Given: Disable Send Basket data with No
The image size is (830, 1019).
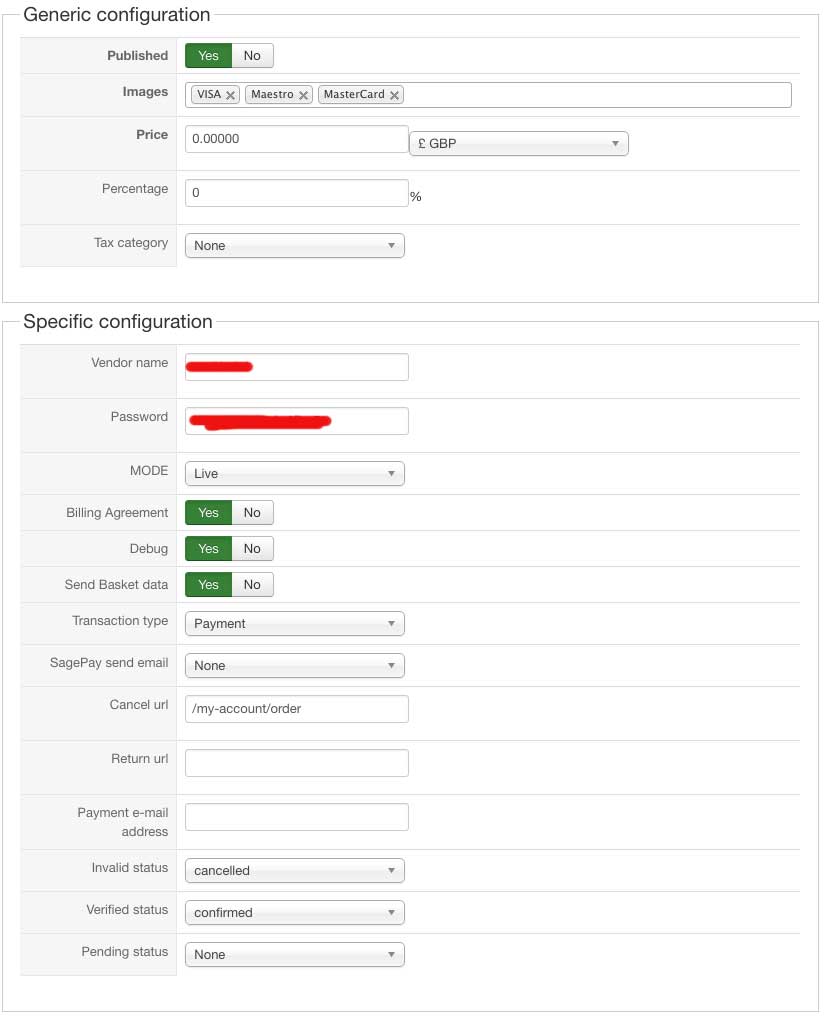Looking at the screenshot, I should (252, 585).
